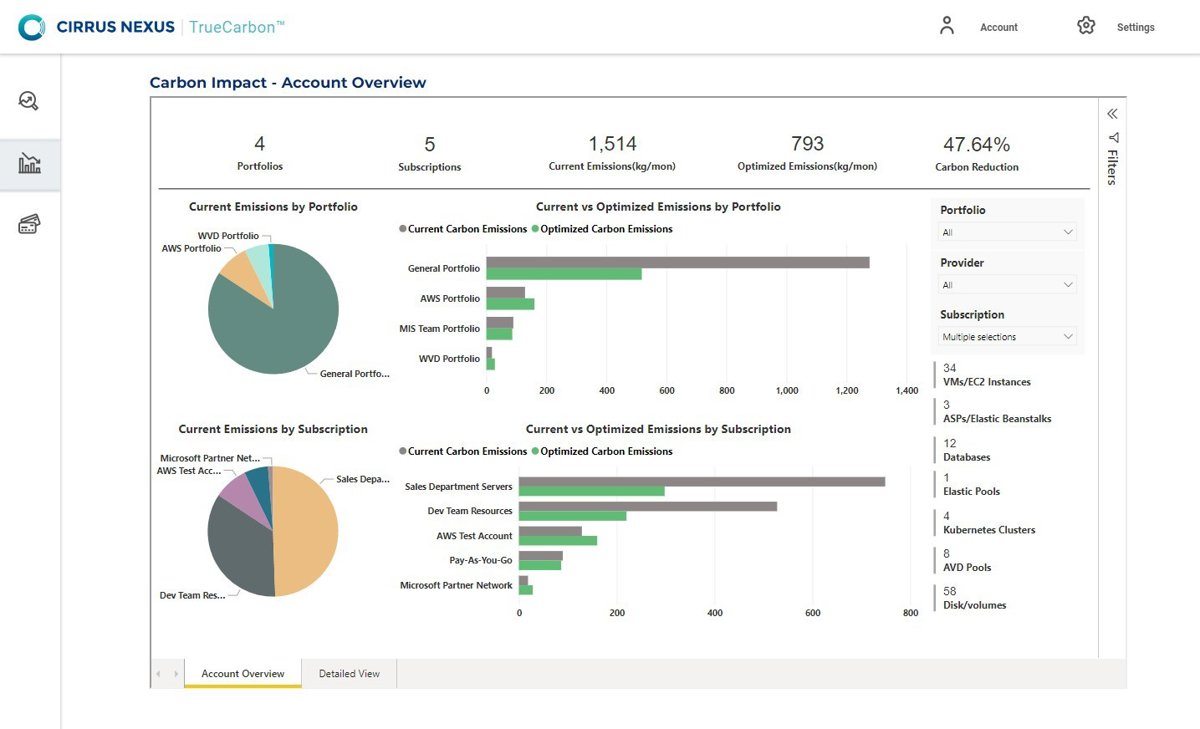The width and height of the screenshot is (1200, 729).
Task: Toggle Optimized Carbon Emissions legend in portfolio chart
Action: (606, 229)
